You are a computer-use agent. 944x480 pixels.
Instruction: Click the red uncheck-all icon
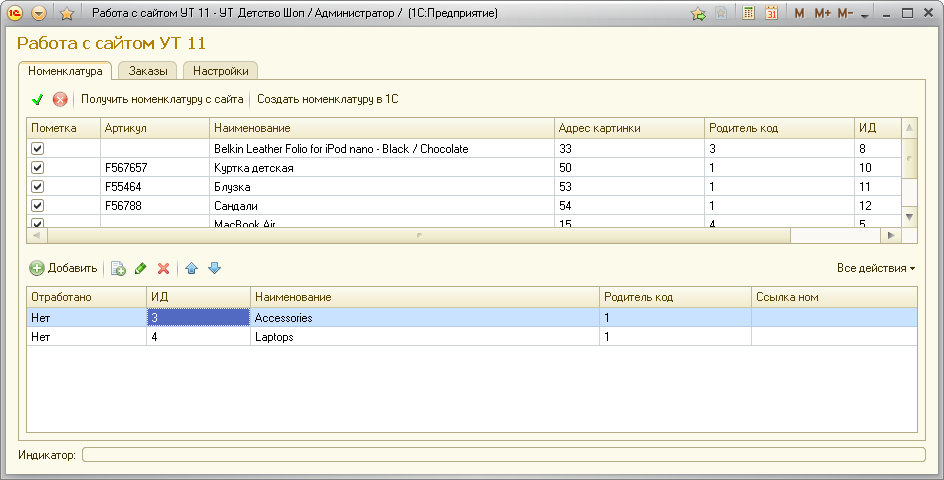click(x=60, y=99)
